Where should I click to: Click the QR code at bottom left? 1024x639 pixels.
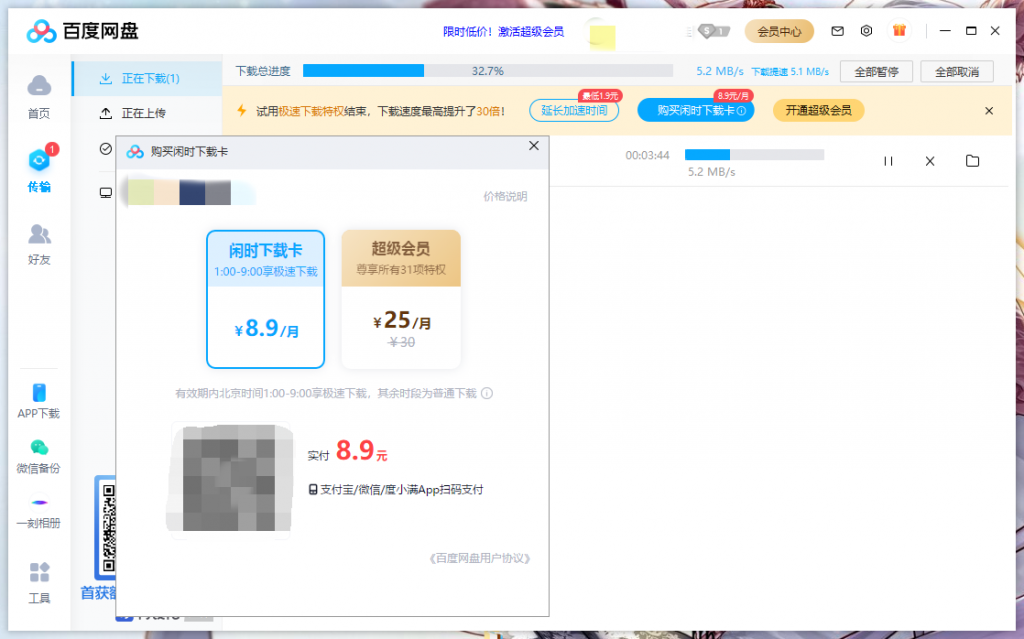[x=108, y=528]
